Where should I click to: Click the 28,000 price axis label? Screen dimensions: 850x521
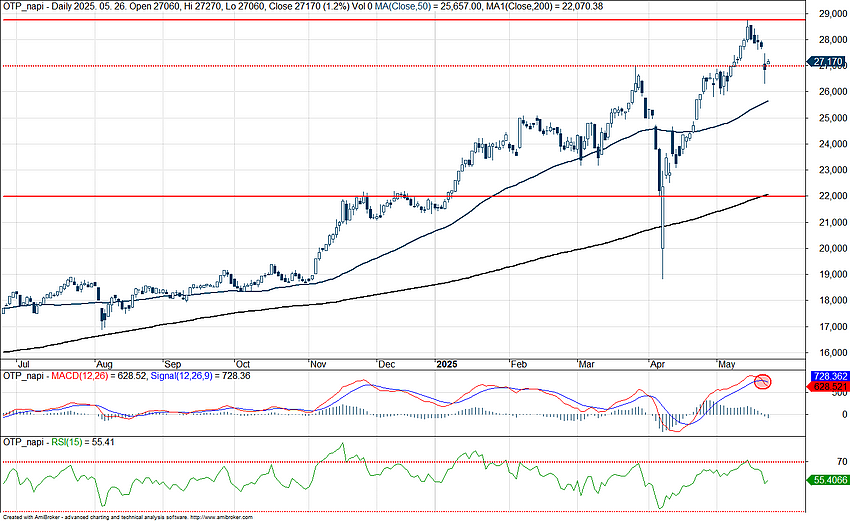(834, 40)
